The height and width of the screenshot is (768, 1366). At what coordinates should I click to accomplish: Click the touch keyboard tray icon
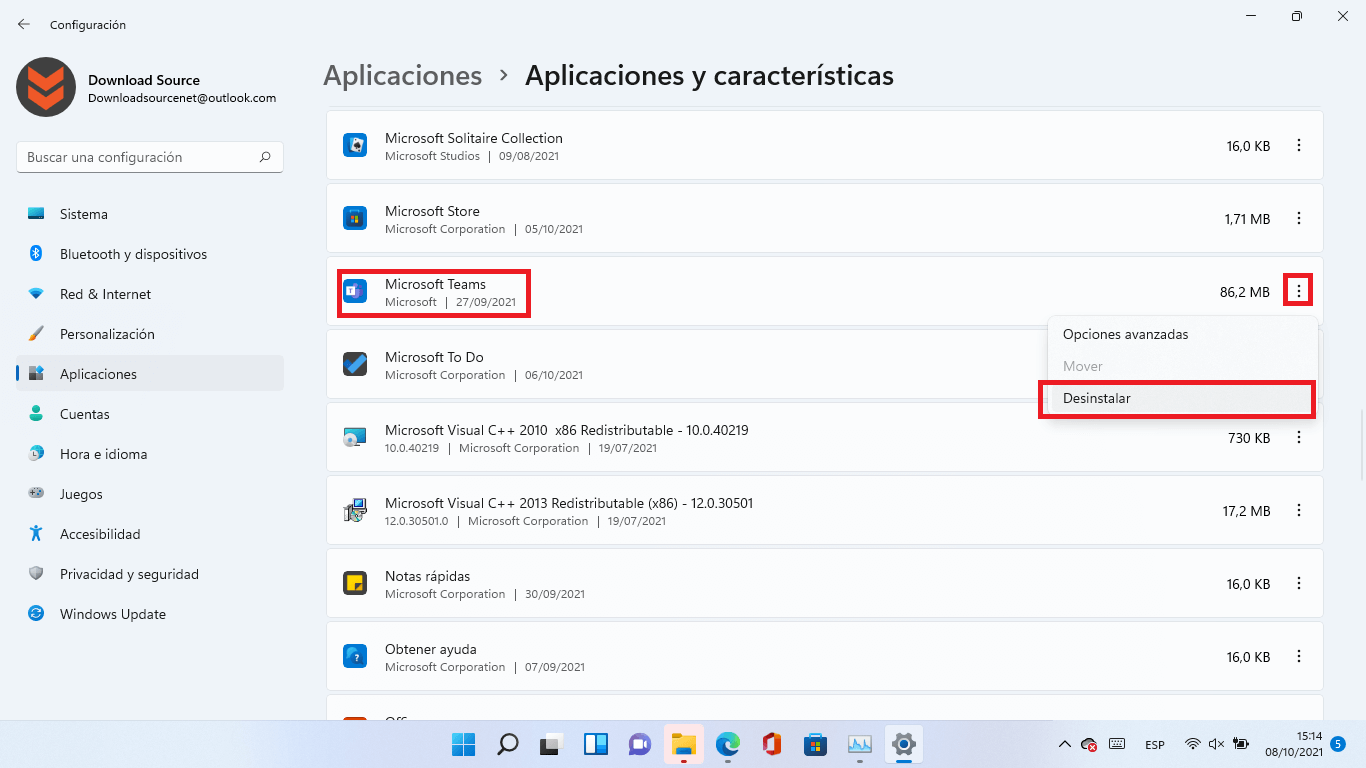click(x=1117, y=744)
